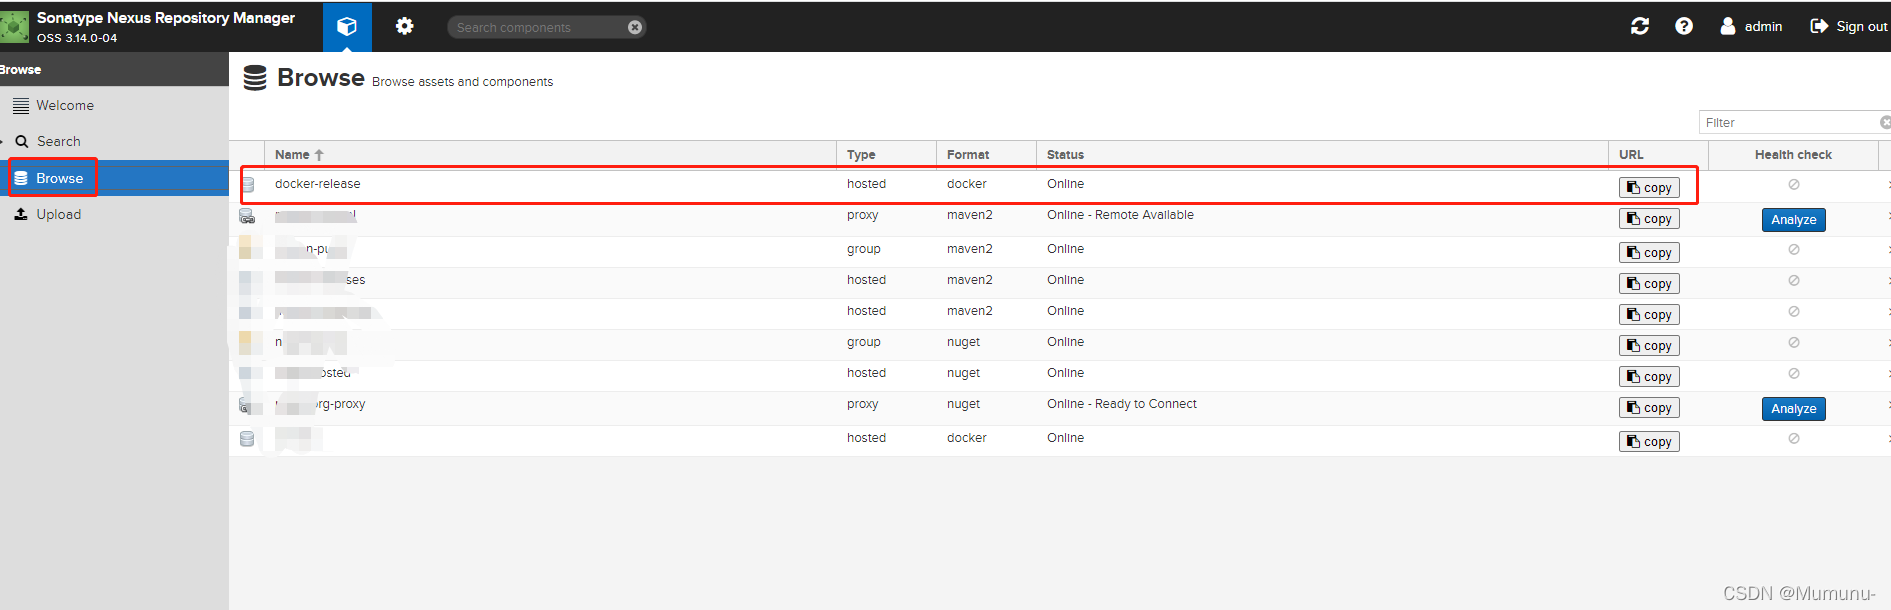
Task: Open the Help question mark icon
Action: click(1684, 26)
